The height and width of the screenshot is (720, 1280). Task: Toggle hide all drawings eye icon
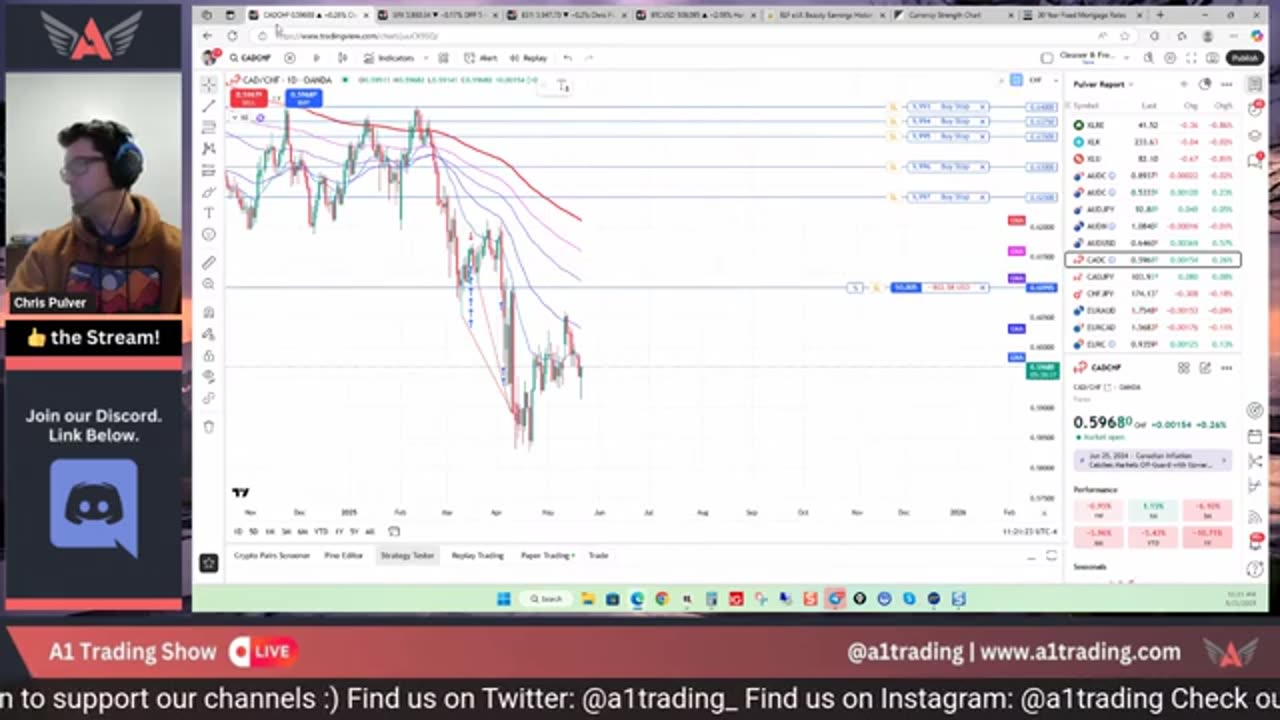click(x=209, y=376)
